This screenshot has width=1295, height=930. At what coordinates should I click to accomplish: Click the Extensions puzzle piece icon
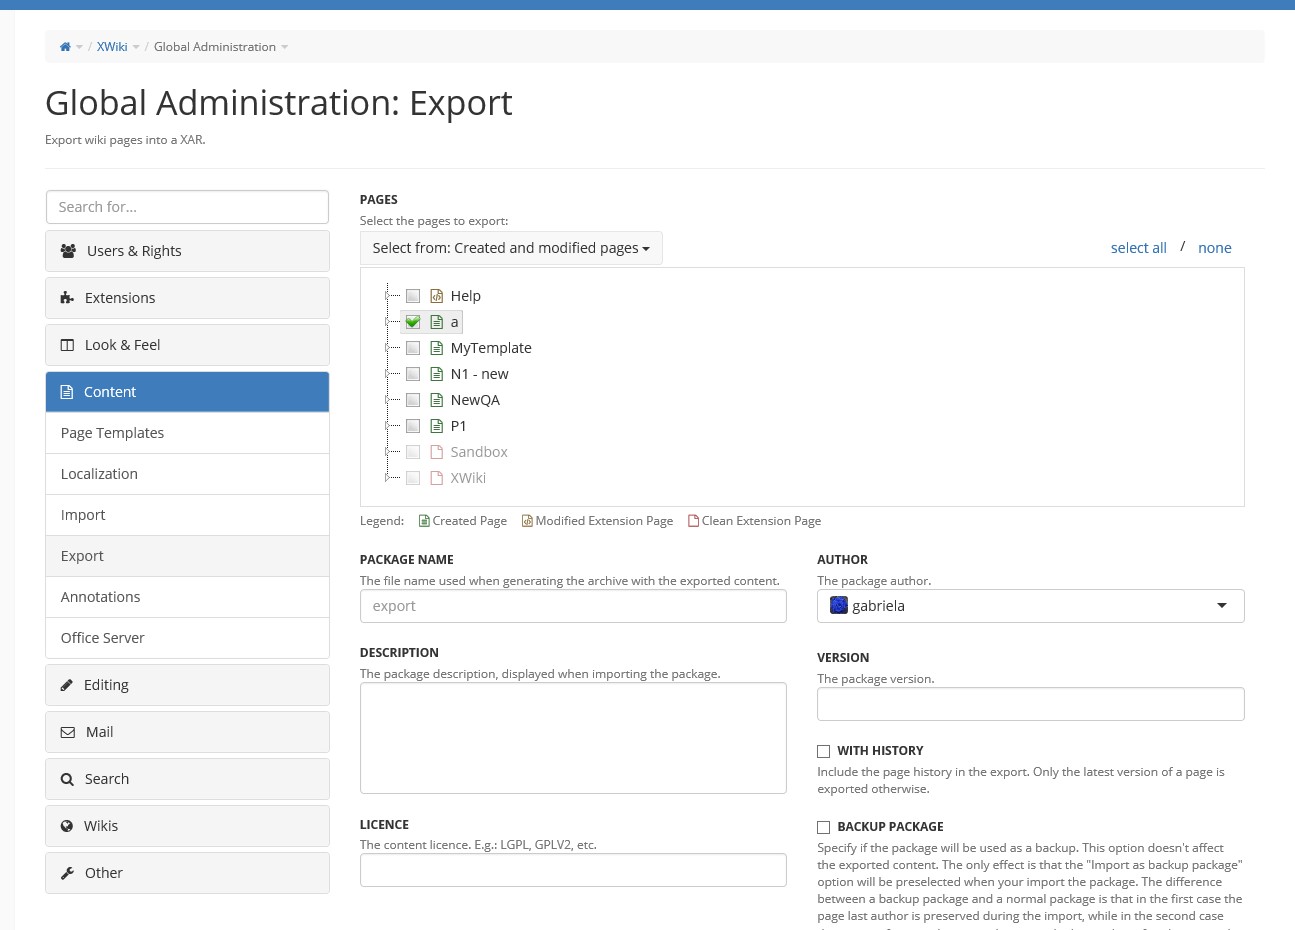pyautogui.click(x=67, y=298)
